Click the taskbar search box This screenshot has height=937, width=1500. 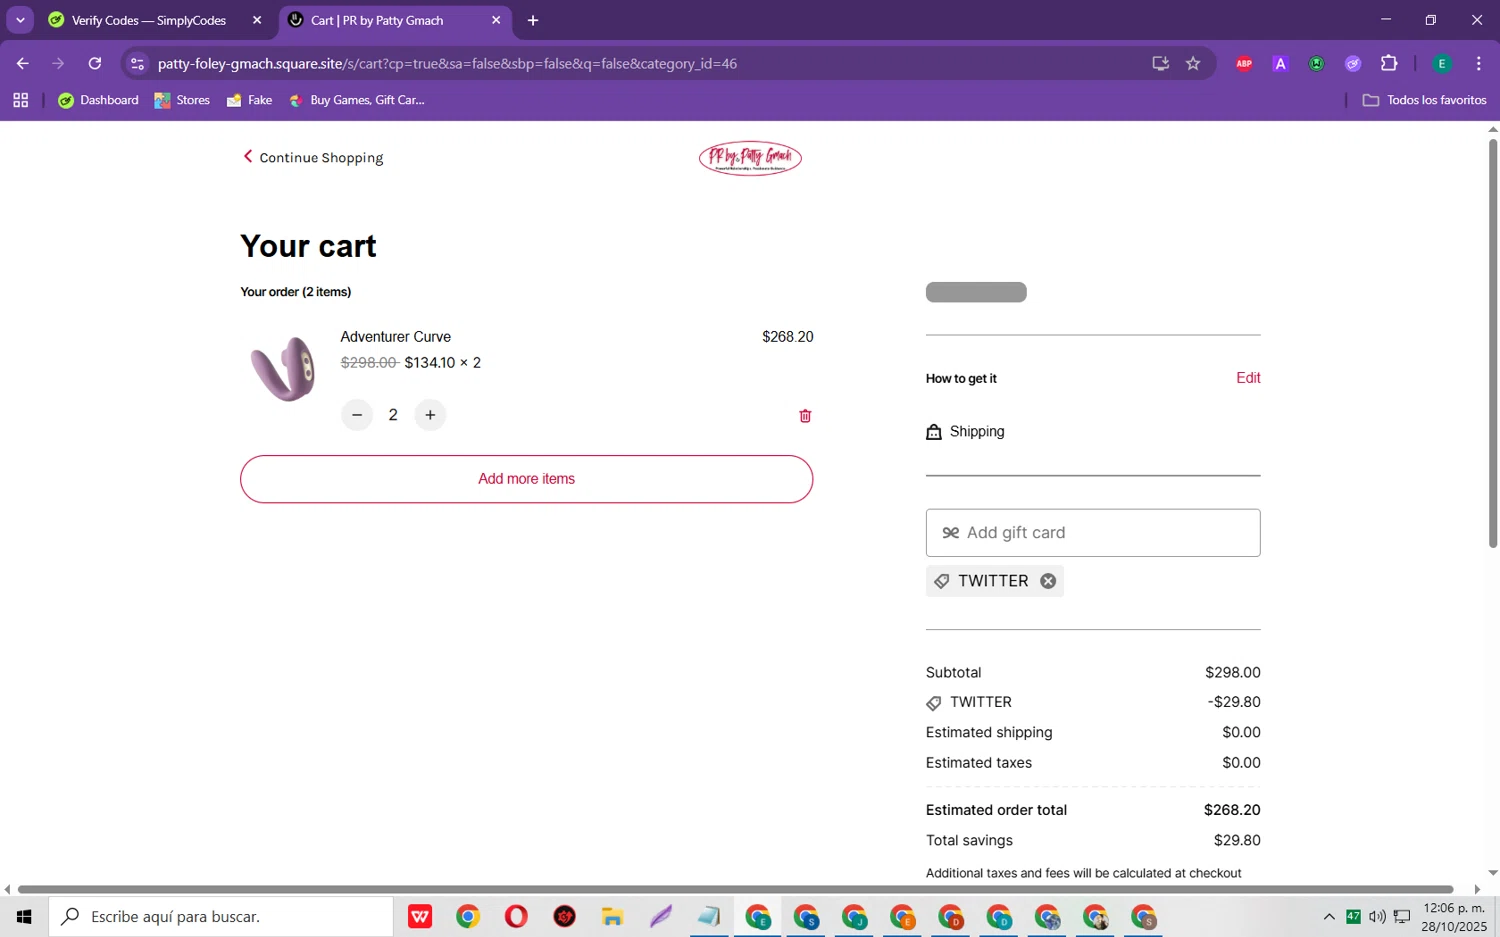click(x=221, y=916)
